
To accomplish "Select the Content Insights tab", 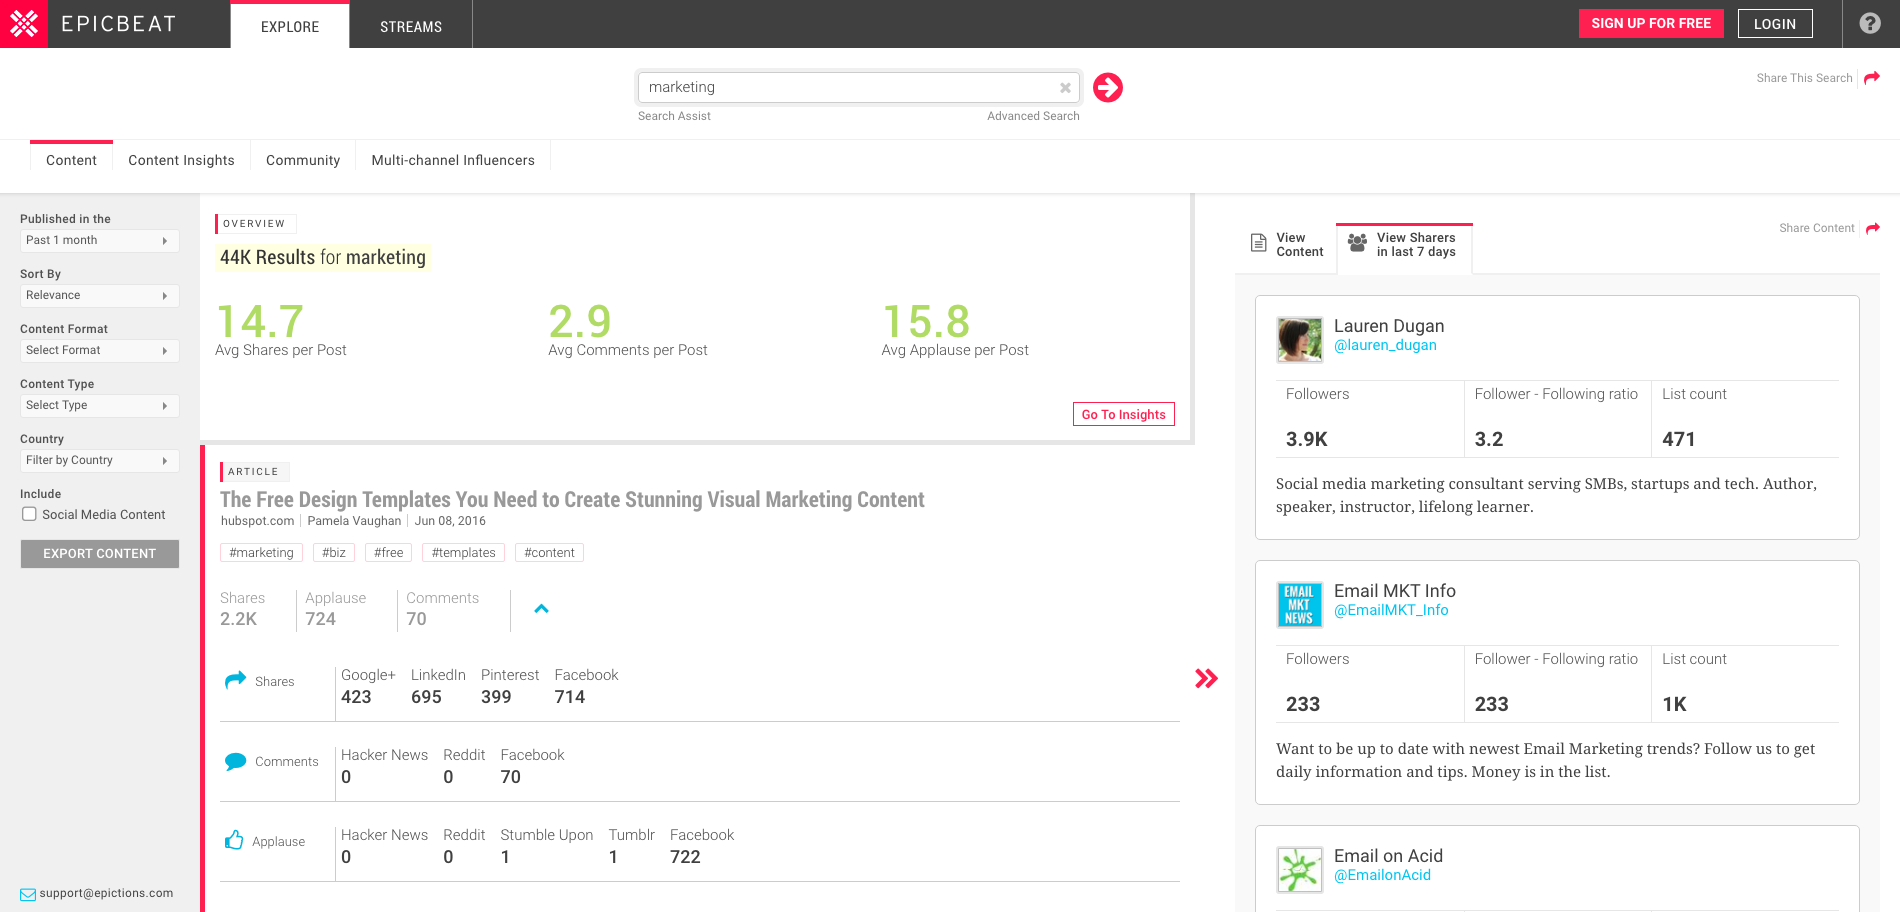I will coord(181,160).
